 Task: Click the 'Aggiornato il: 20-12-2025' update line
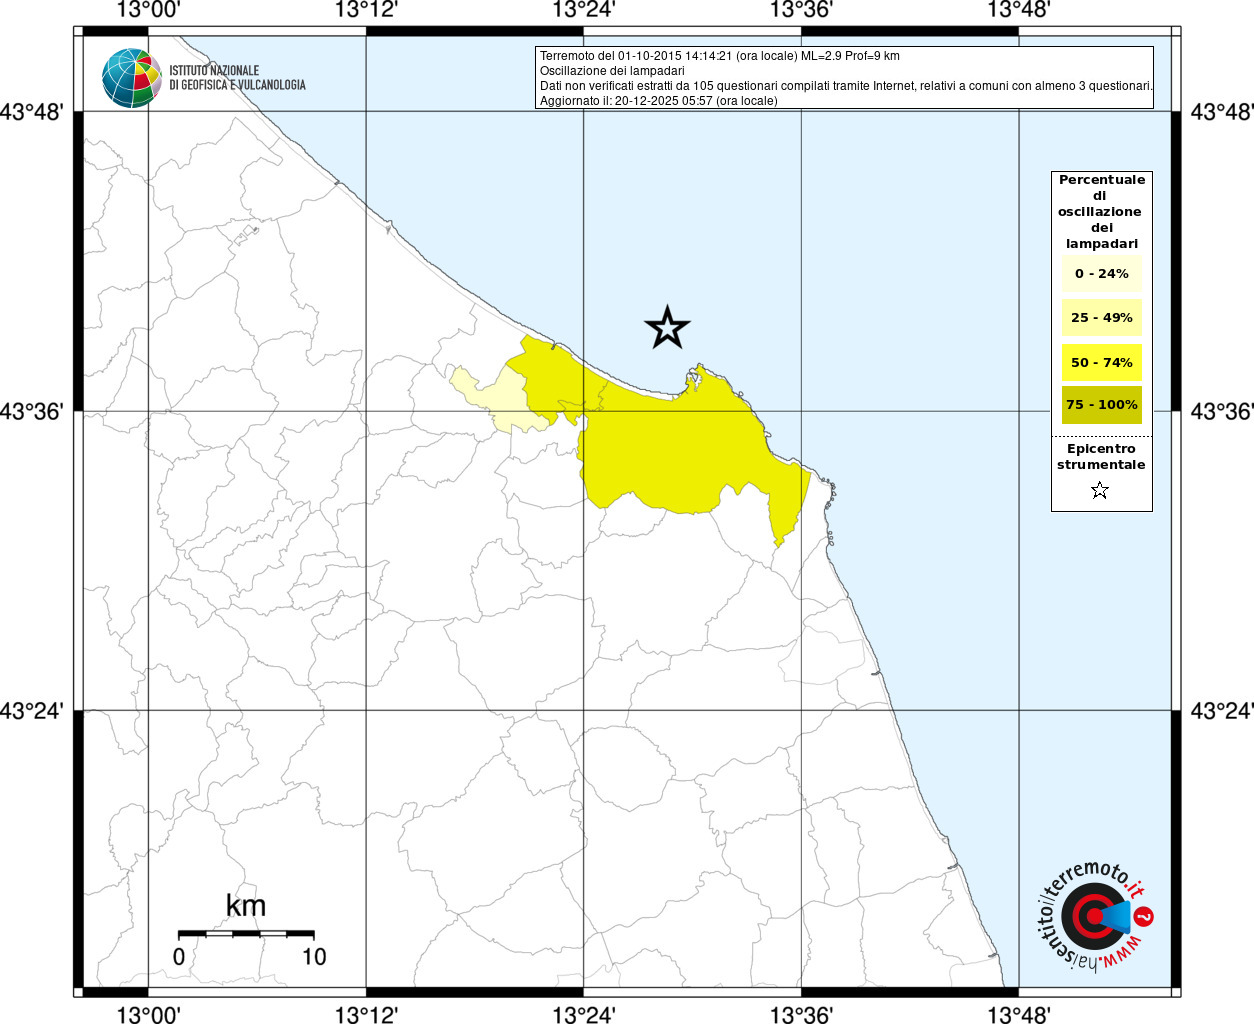tap(658, 101)
